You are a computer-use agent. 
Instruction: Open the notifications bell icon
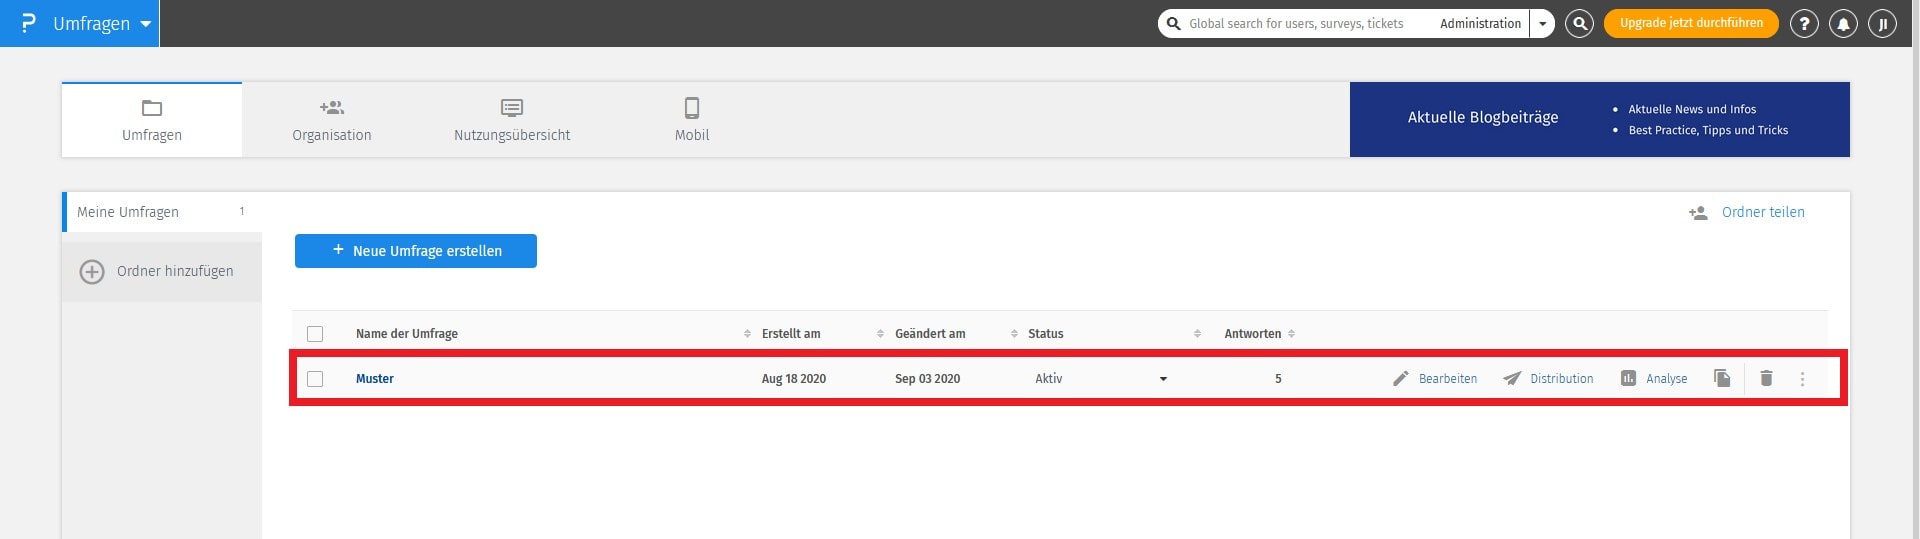(1843, 24)
